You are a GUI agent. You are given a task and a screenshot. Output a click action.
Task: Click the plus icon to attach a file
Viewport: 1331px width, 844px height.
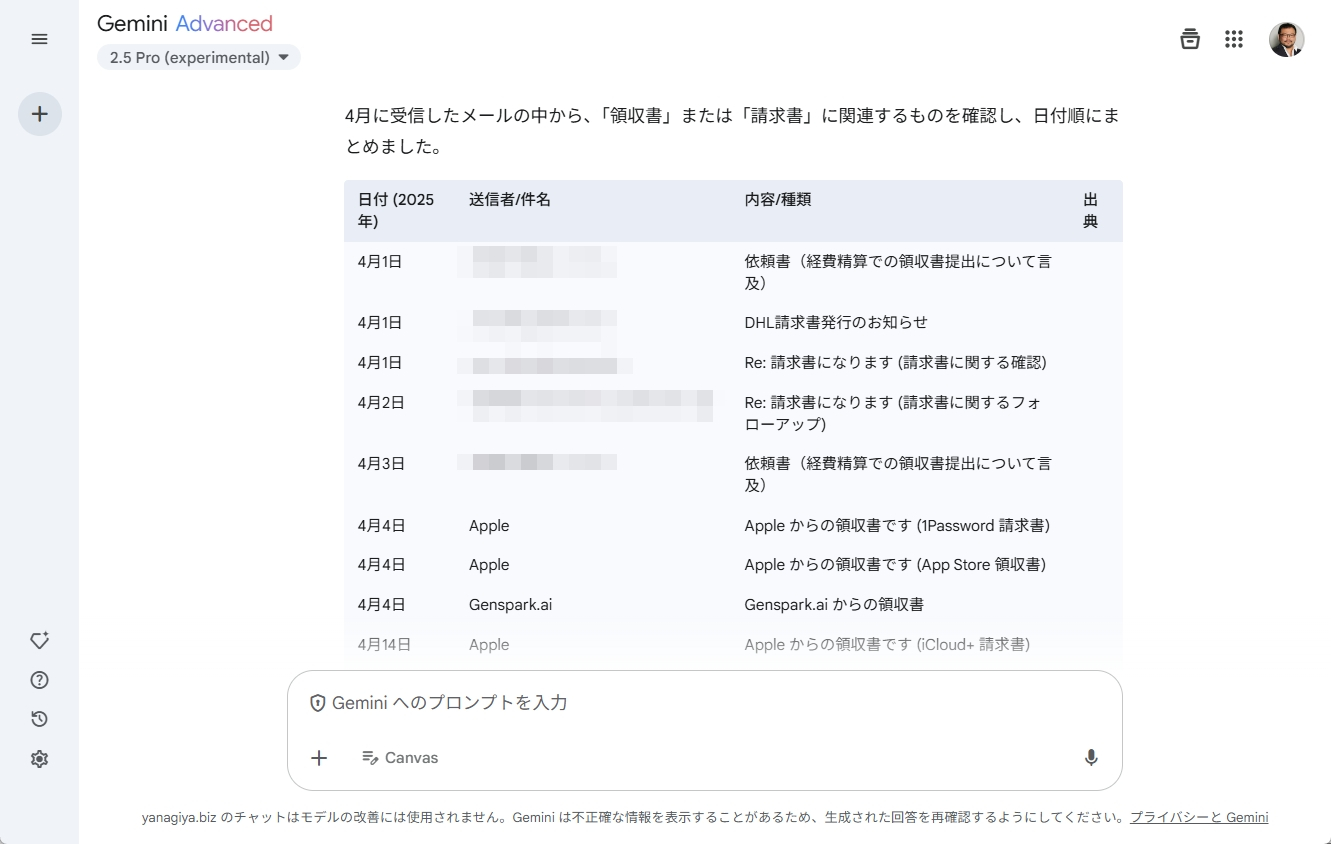tap(319, 758)
